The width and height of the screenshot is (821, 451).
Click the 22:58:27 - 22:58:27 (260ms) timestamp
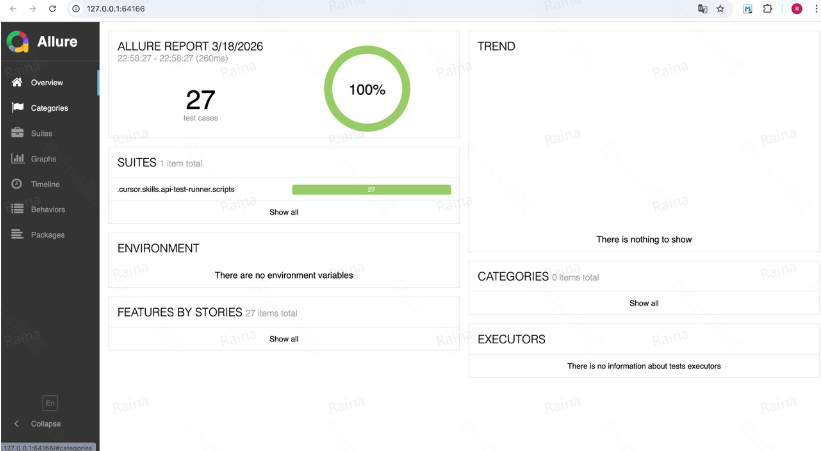coord(173,58)
